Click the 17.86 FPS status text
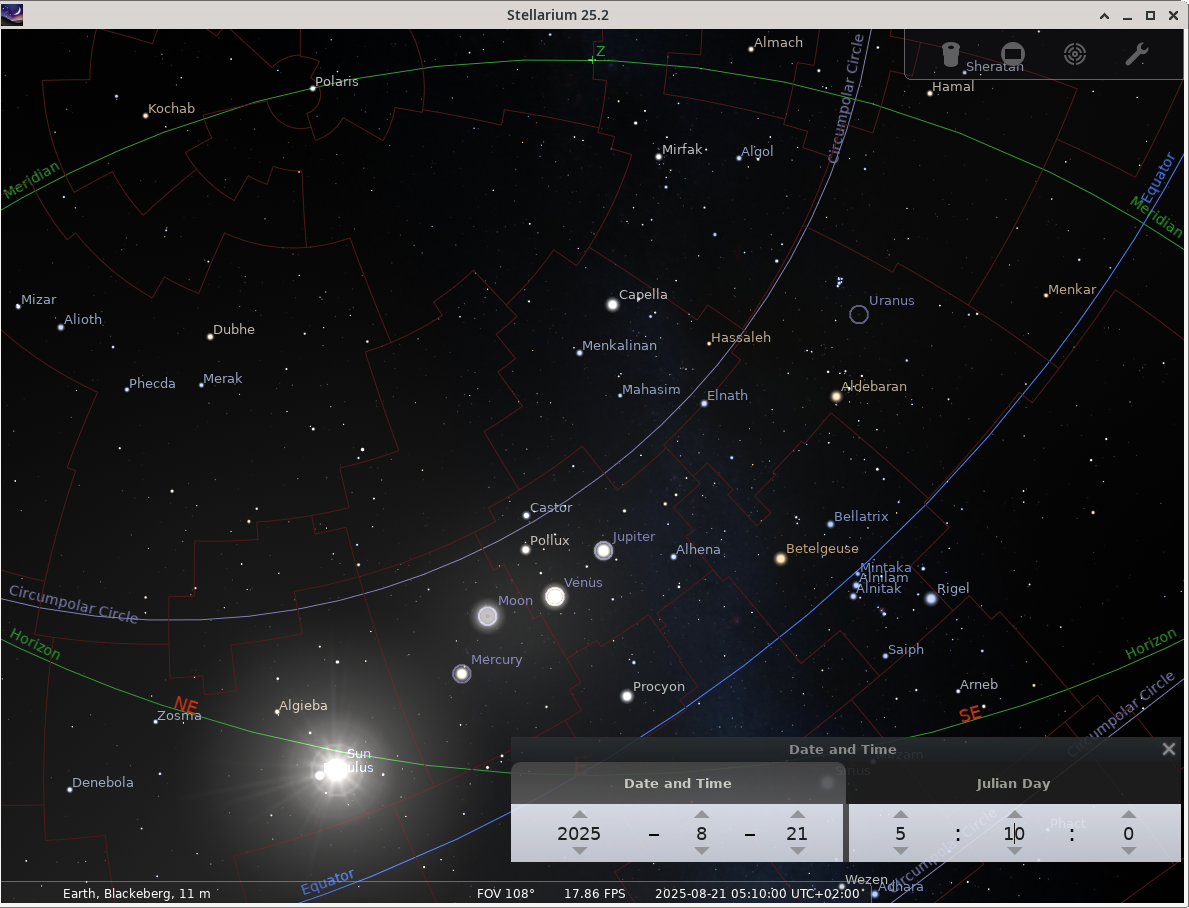 594,894
